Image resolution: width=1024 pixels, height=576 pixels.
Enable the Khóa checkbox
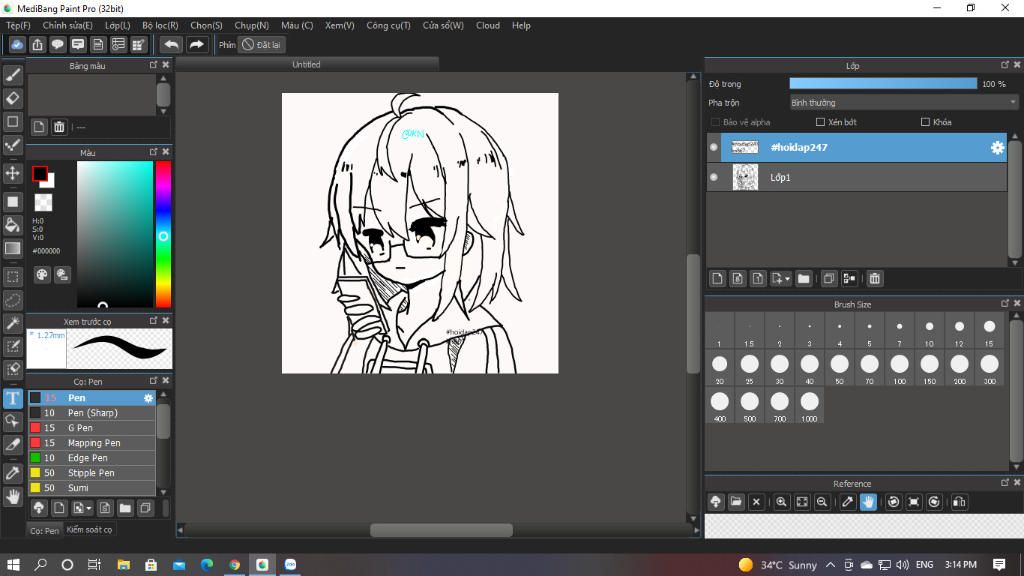coord(925,122)
